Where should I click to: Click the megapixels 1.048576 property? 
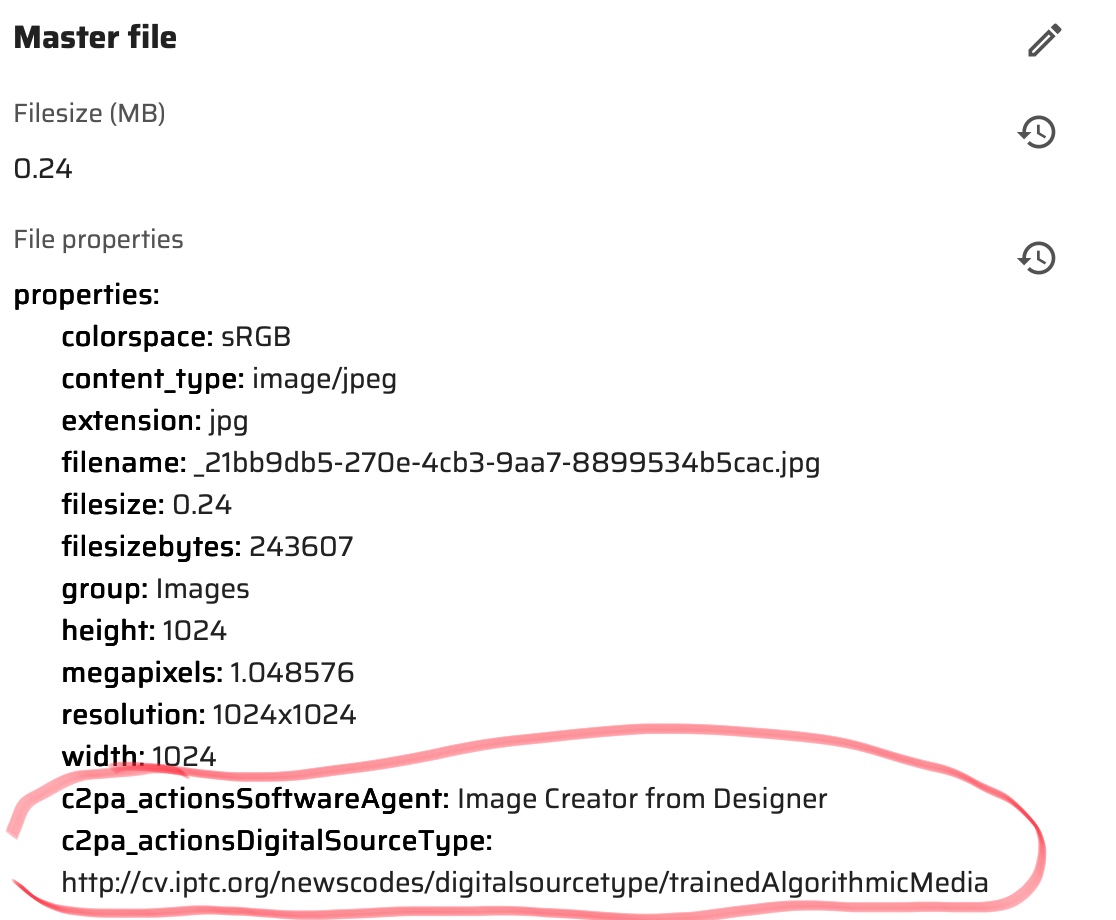(x=207, y=673)
